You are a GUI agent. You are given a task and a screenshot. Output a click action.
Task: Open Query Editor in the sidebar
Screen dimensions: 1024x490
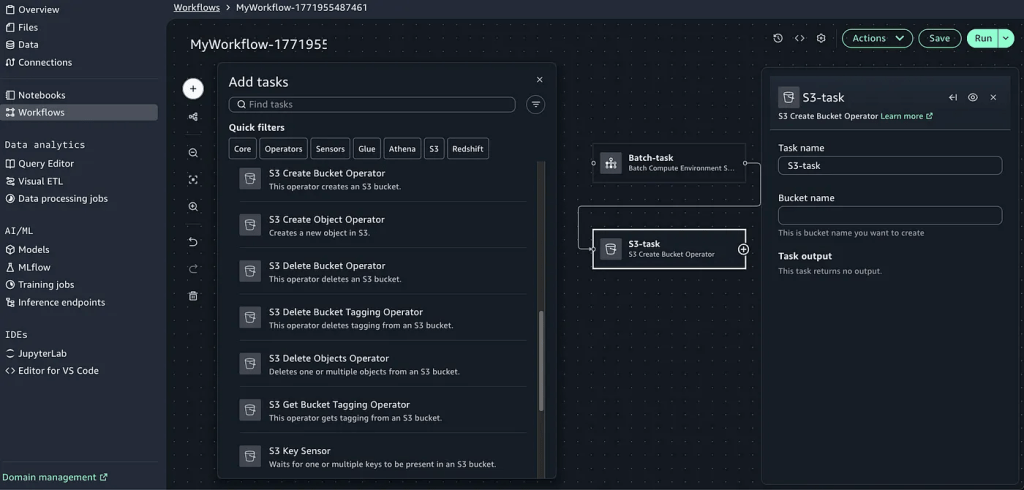click(46, 163)
